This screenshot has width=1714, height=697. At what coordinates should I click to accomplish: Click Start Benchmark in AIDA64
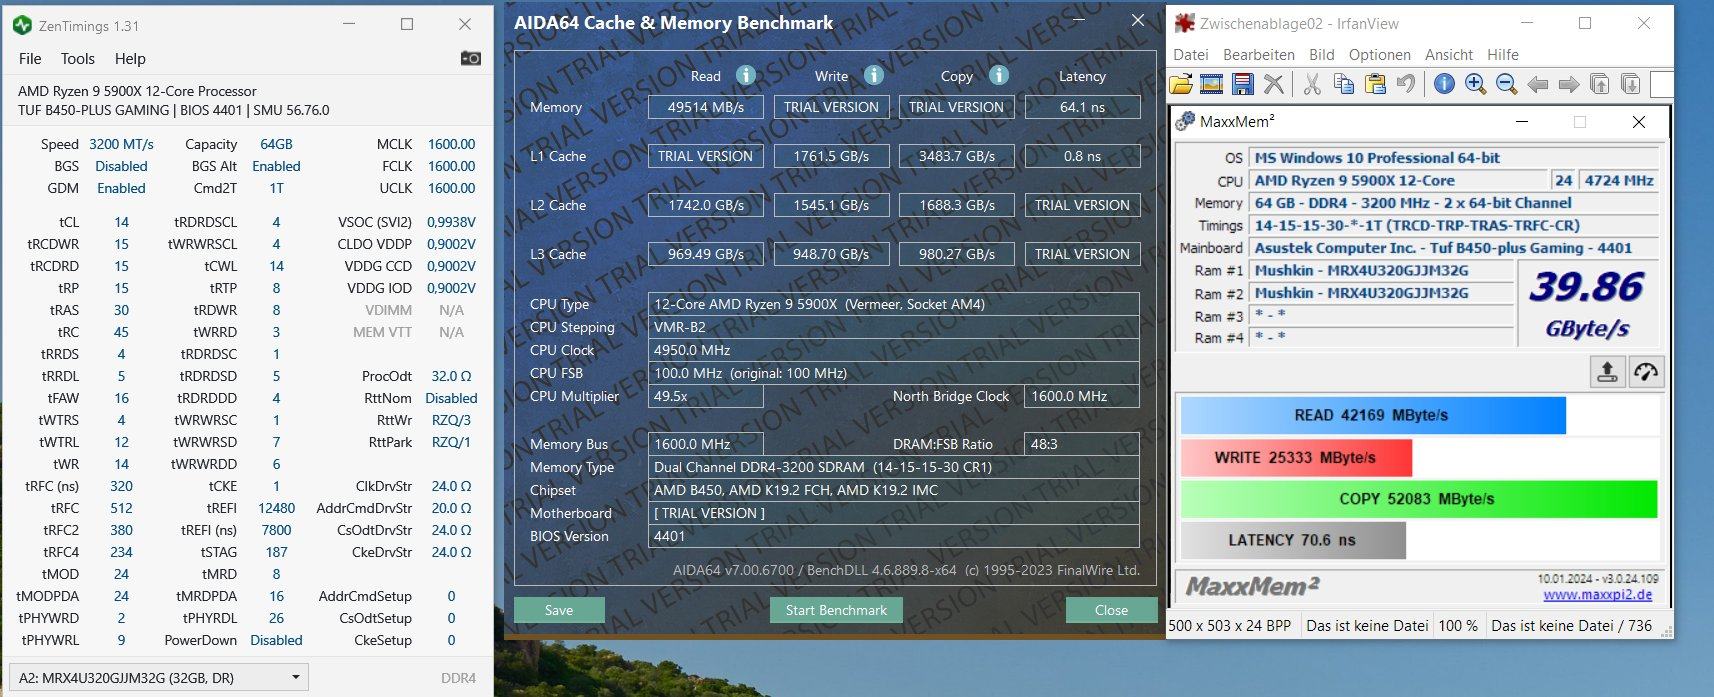tap(836, 610)
